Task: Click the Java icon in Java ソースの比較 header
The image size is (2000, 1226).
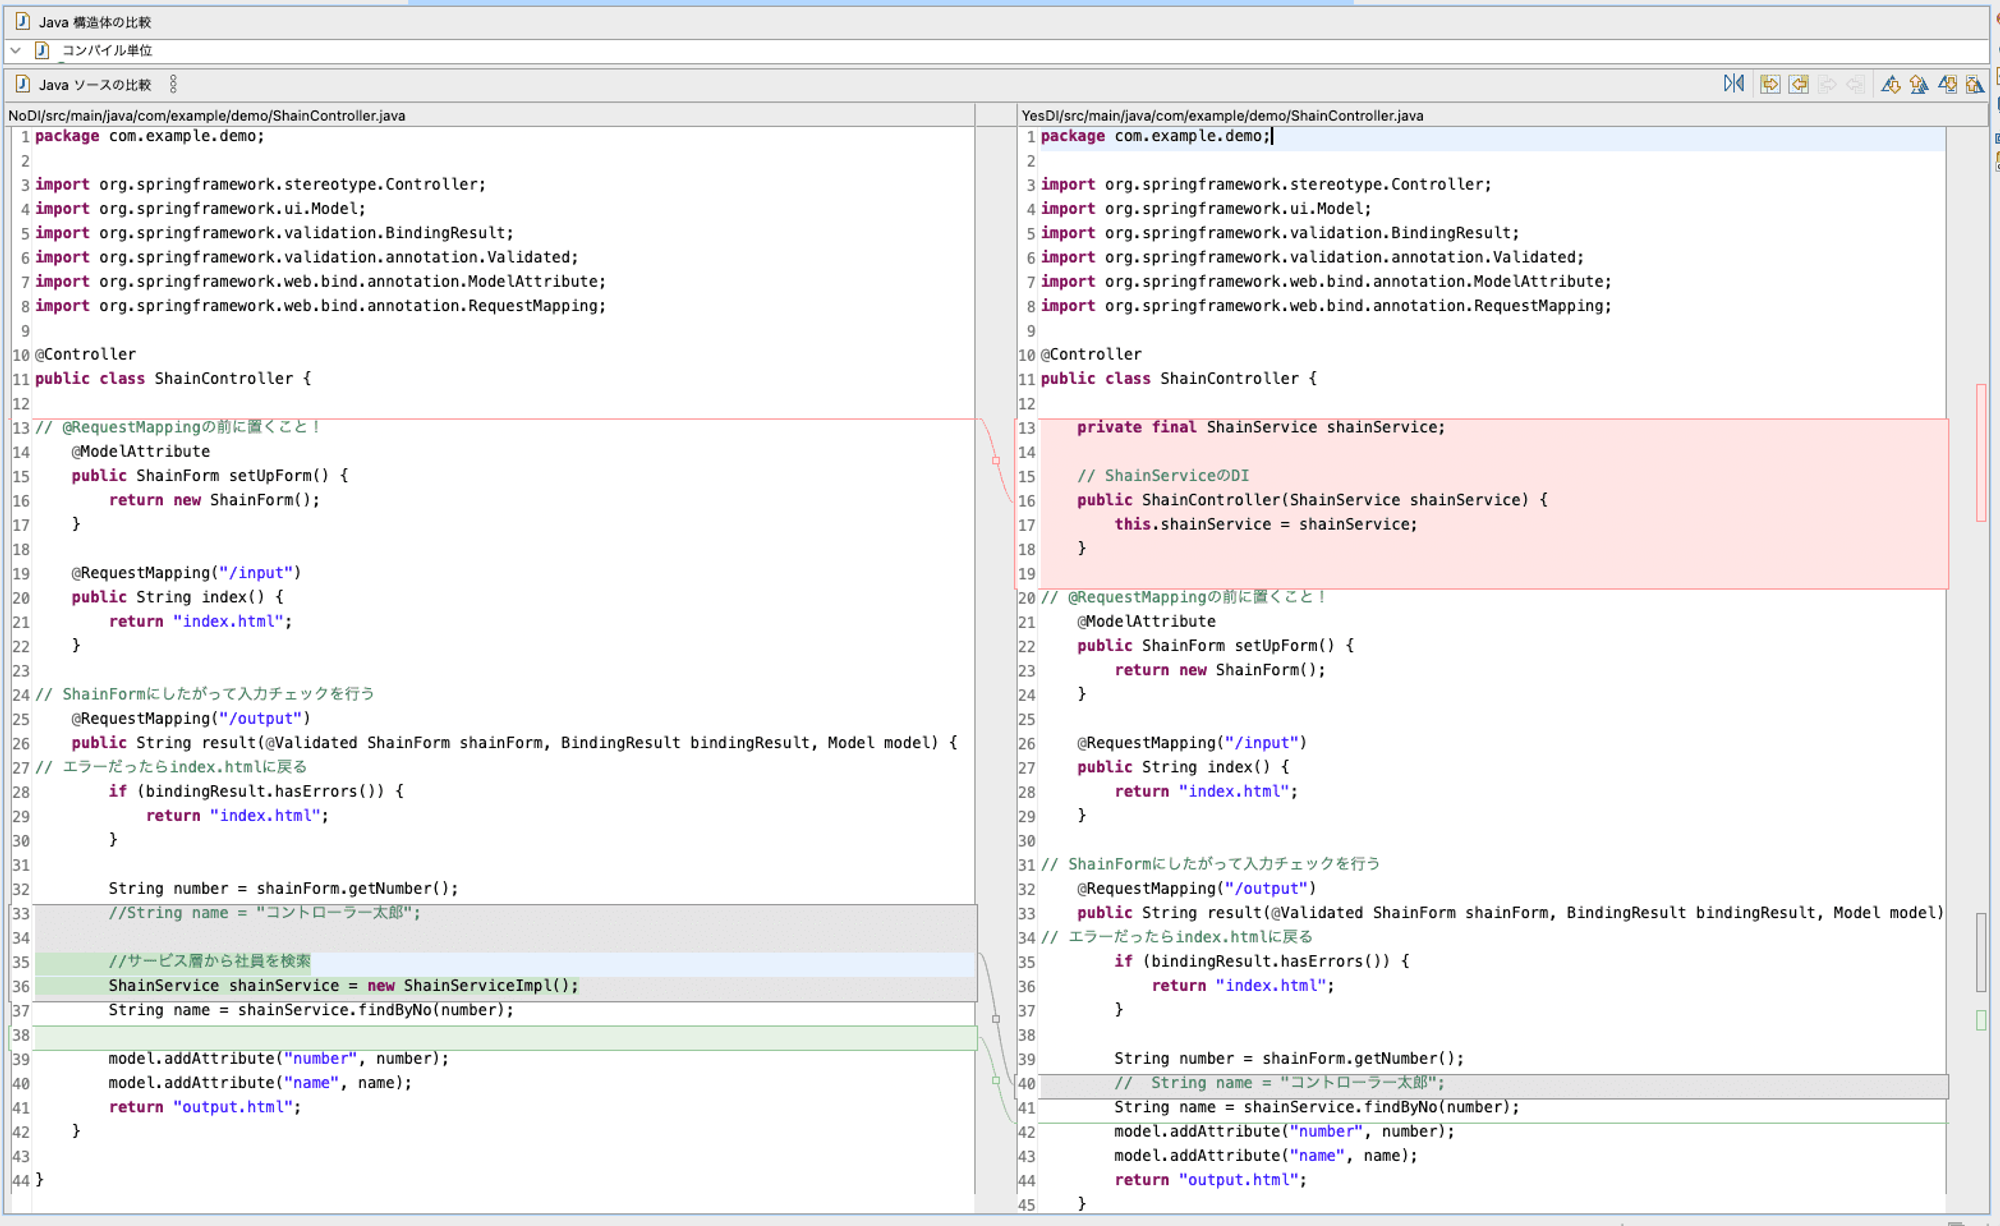Action: (x=22, y=84)
